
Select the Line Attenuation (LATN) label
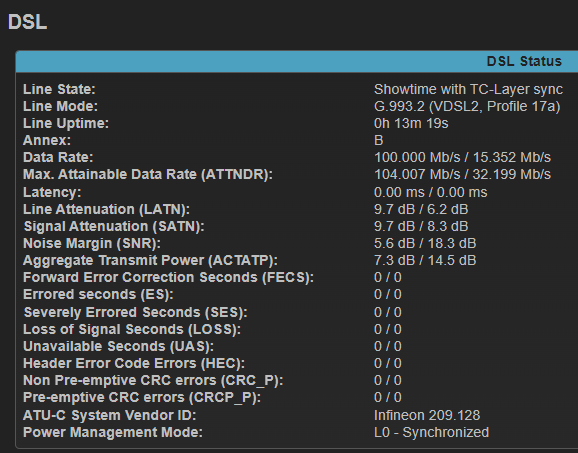pos(106,209)
